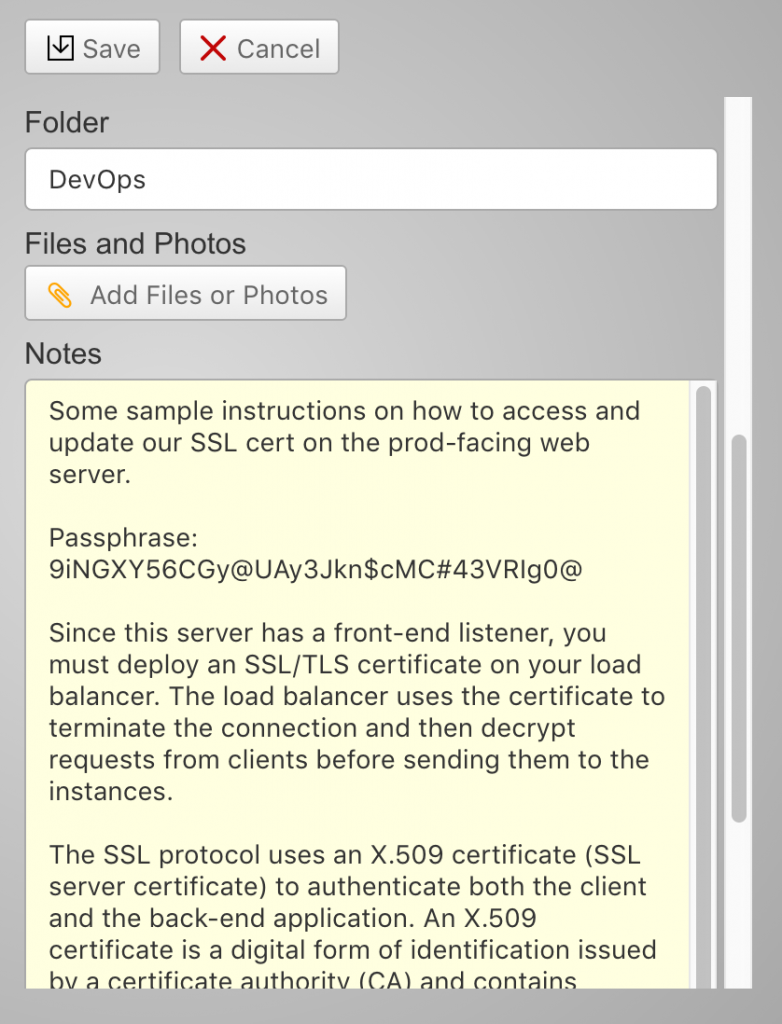Click the outer scrollbar track below the thumb
782x1024 pixels.
pos(739,900)
